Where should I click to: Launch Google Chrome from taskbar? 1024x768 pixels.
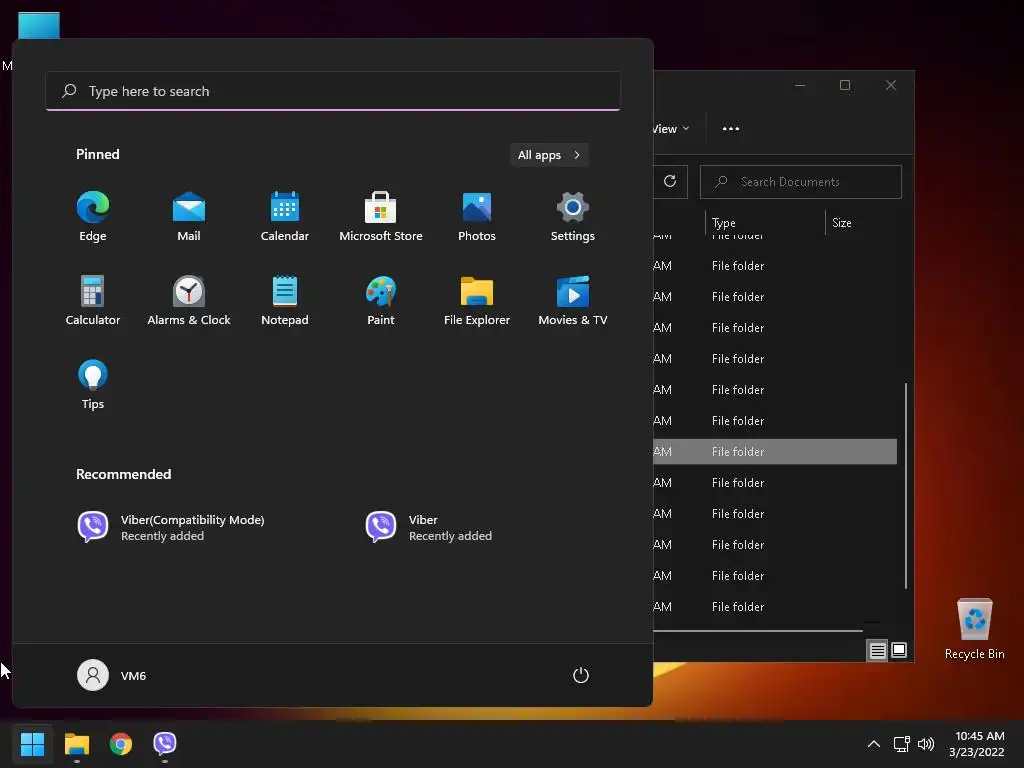(x=121, y=744)
